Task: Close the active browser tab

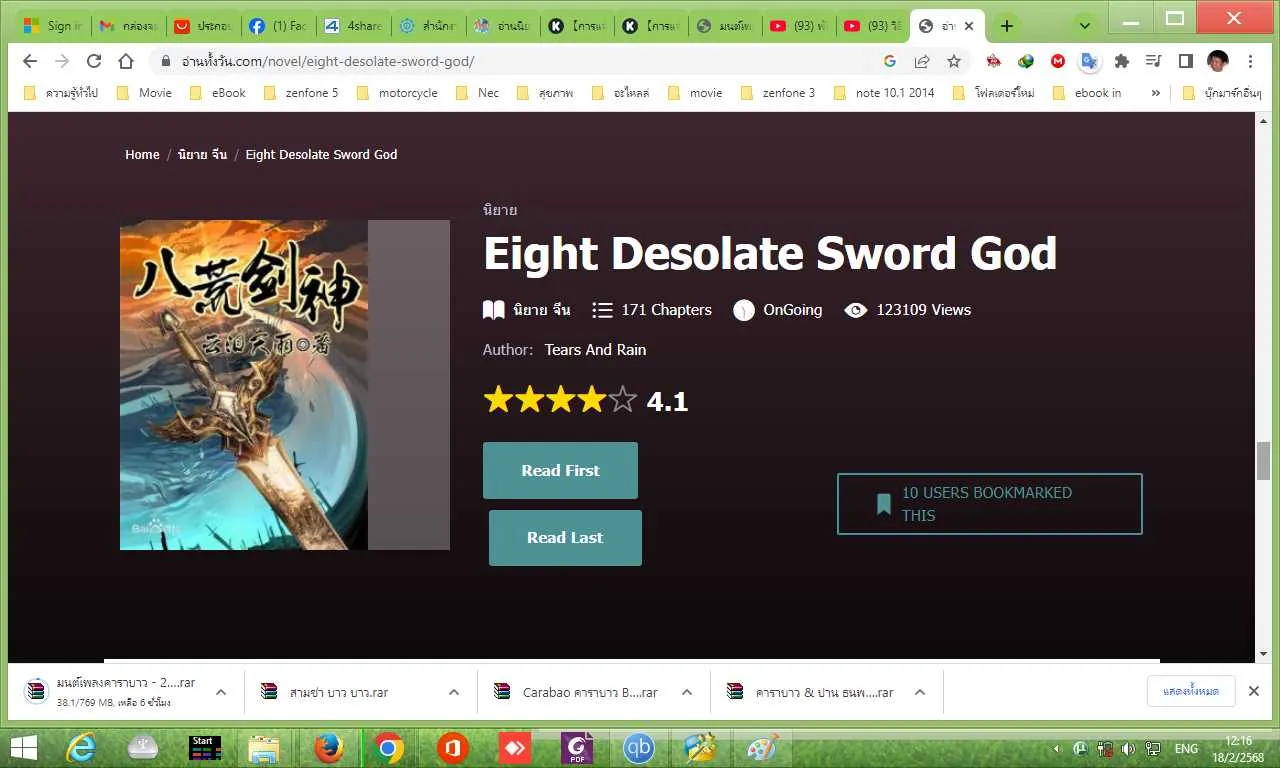Action: tap(968, 26)
